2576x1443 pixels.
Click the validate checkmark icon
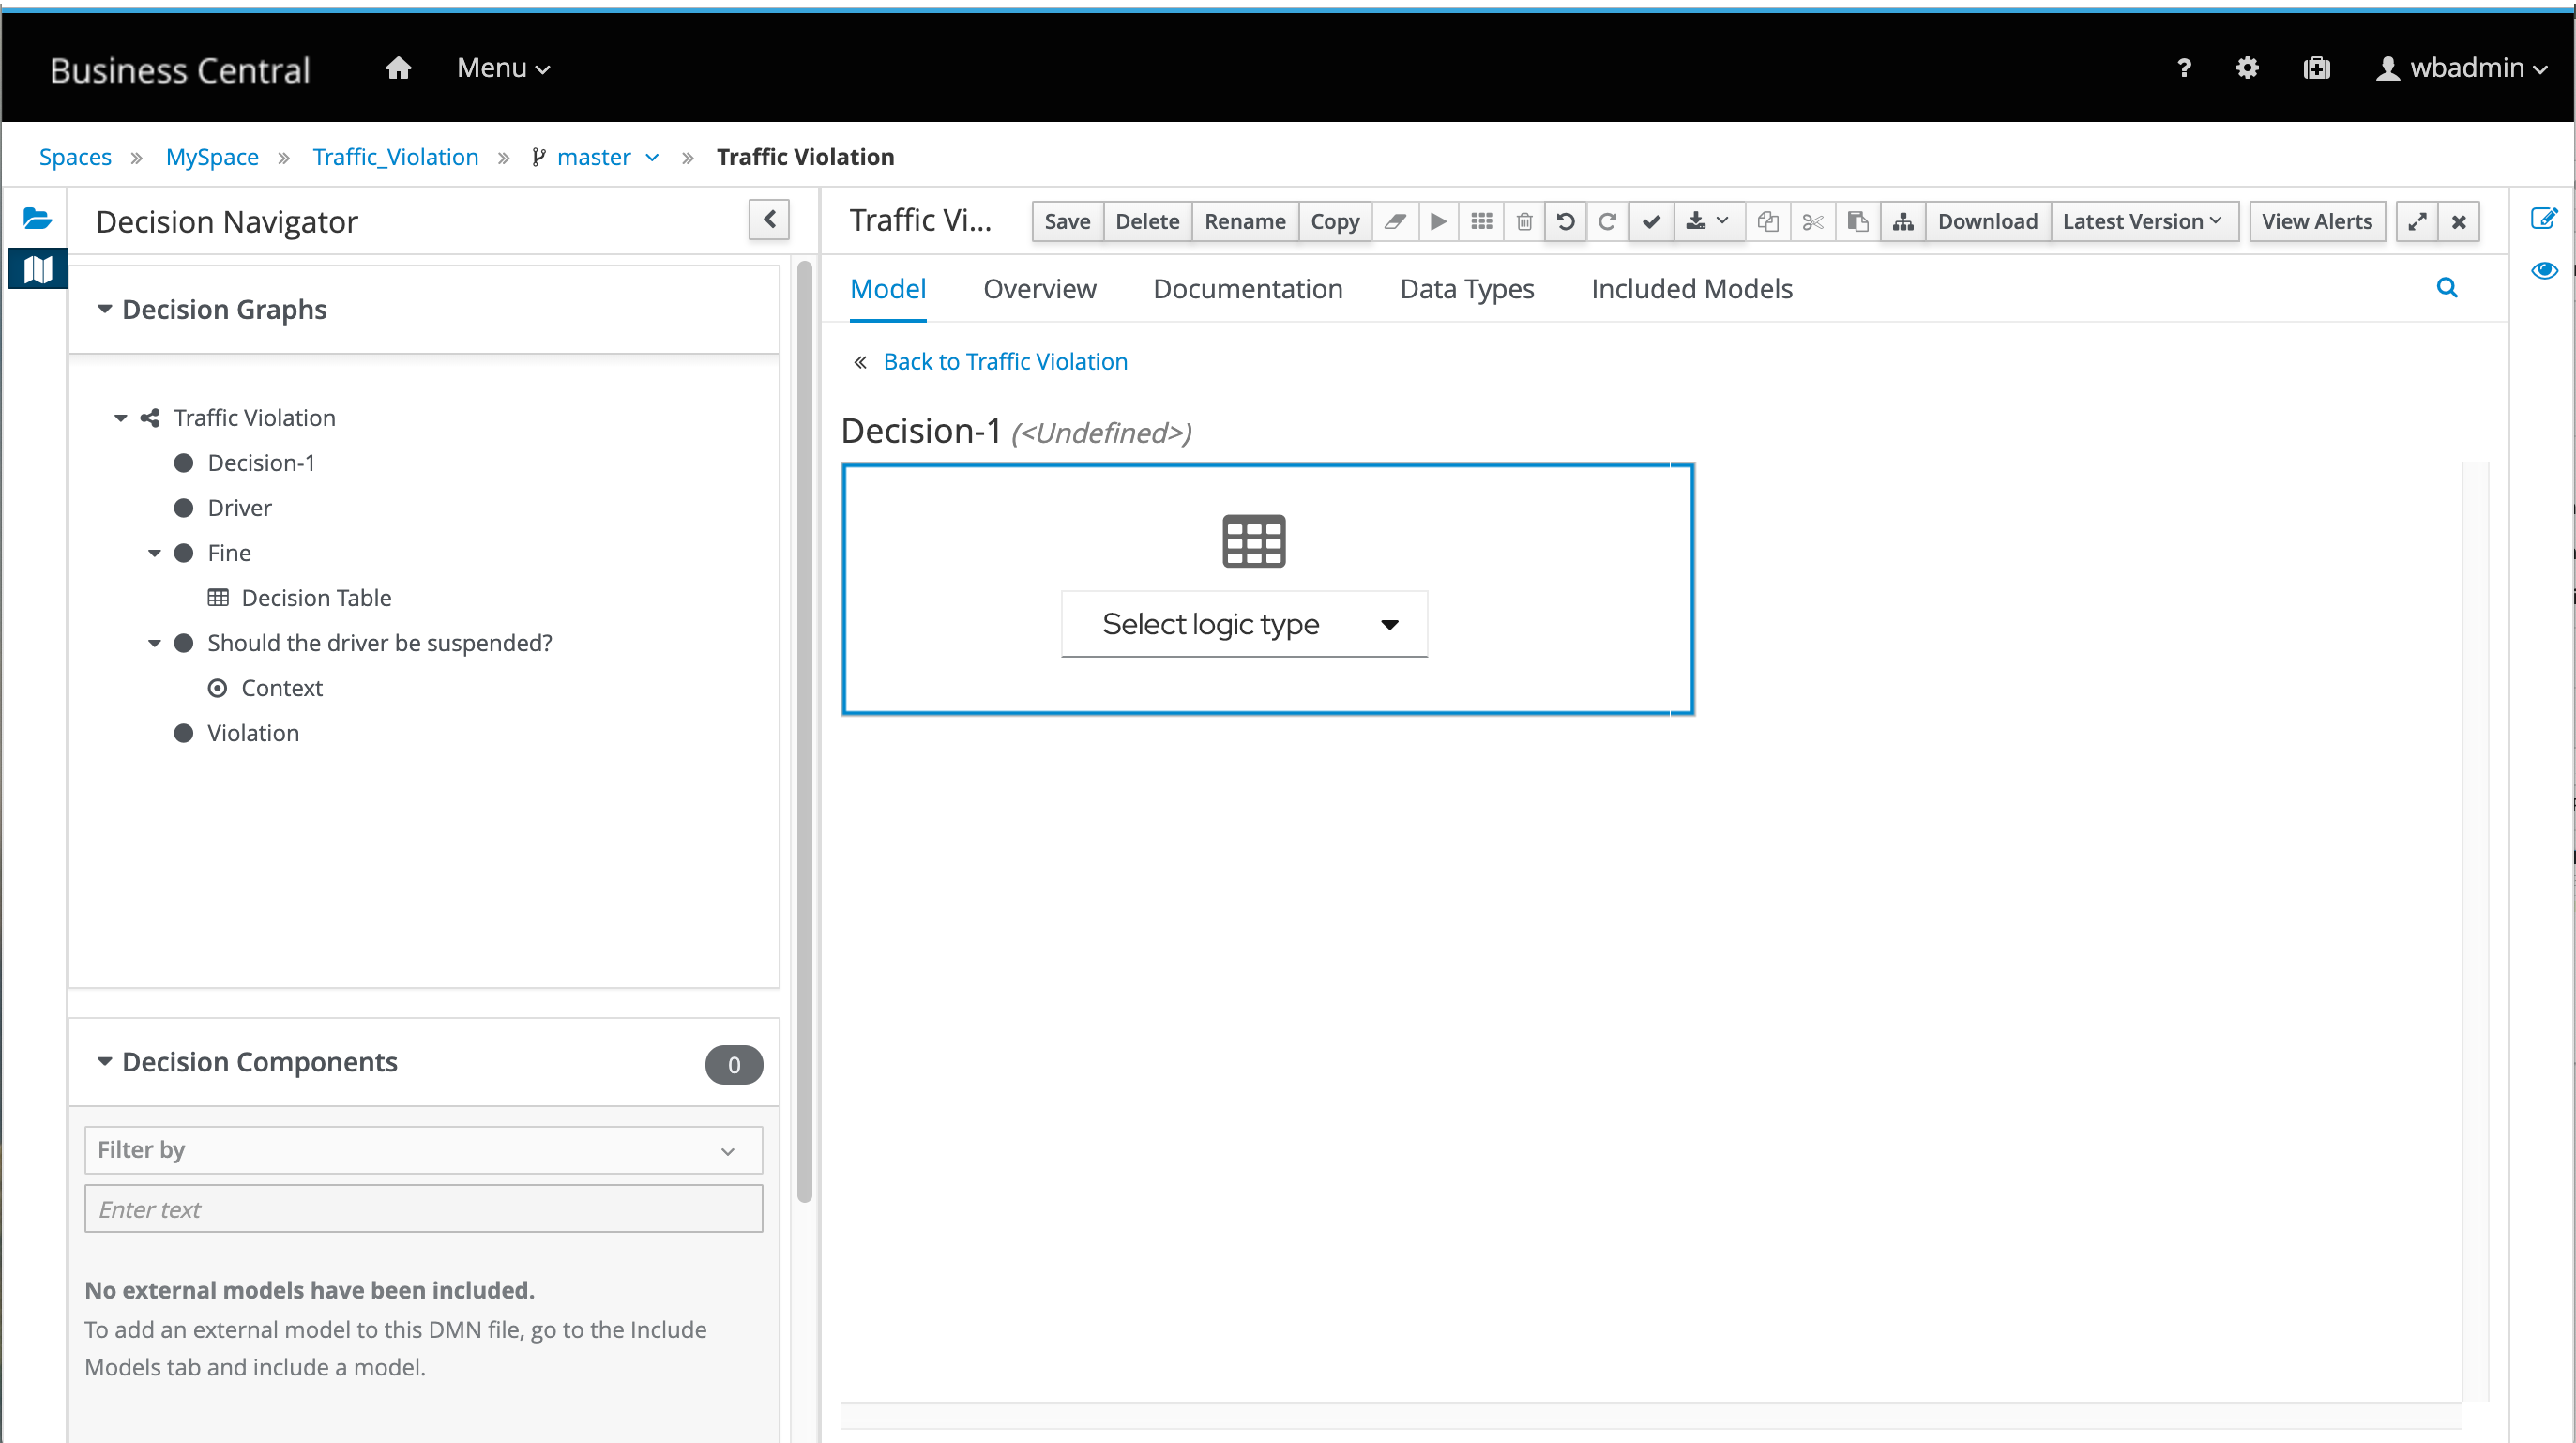coord(1651,221)
